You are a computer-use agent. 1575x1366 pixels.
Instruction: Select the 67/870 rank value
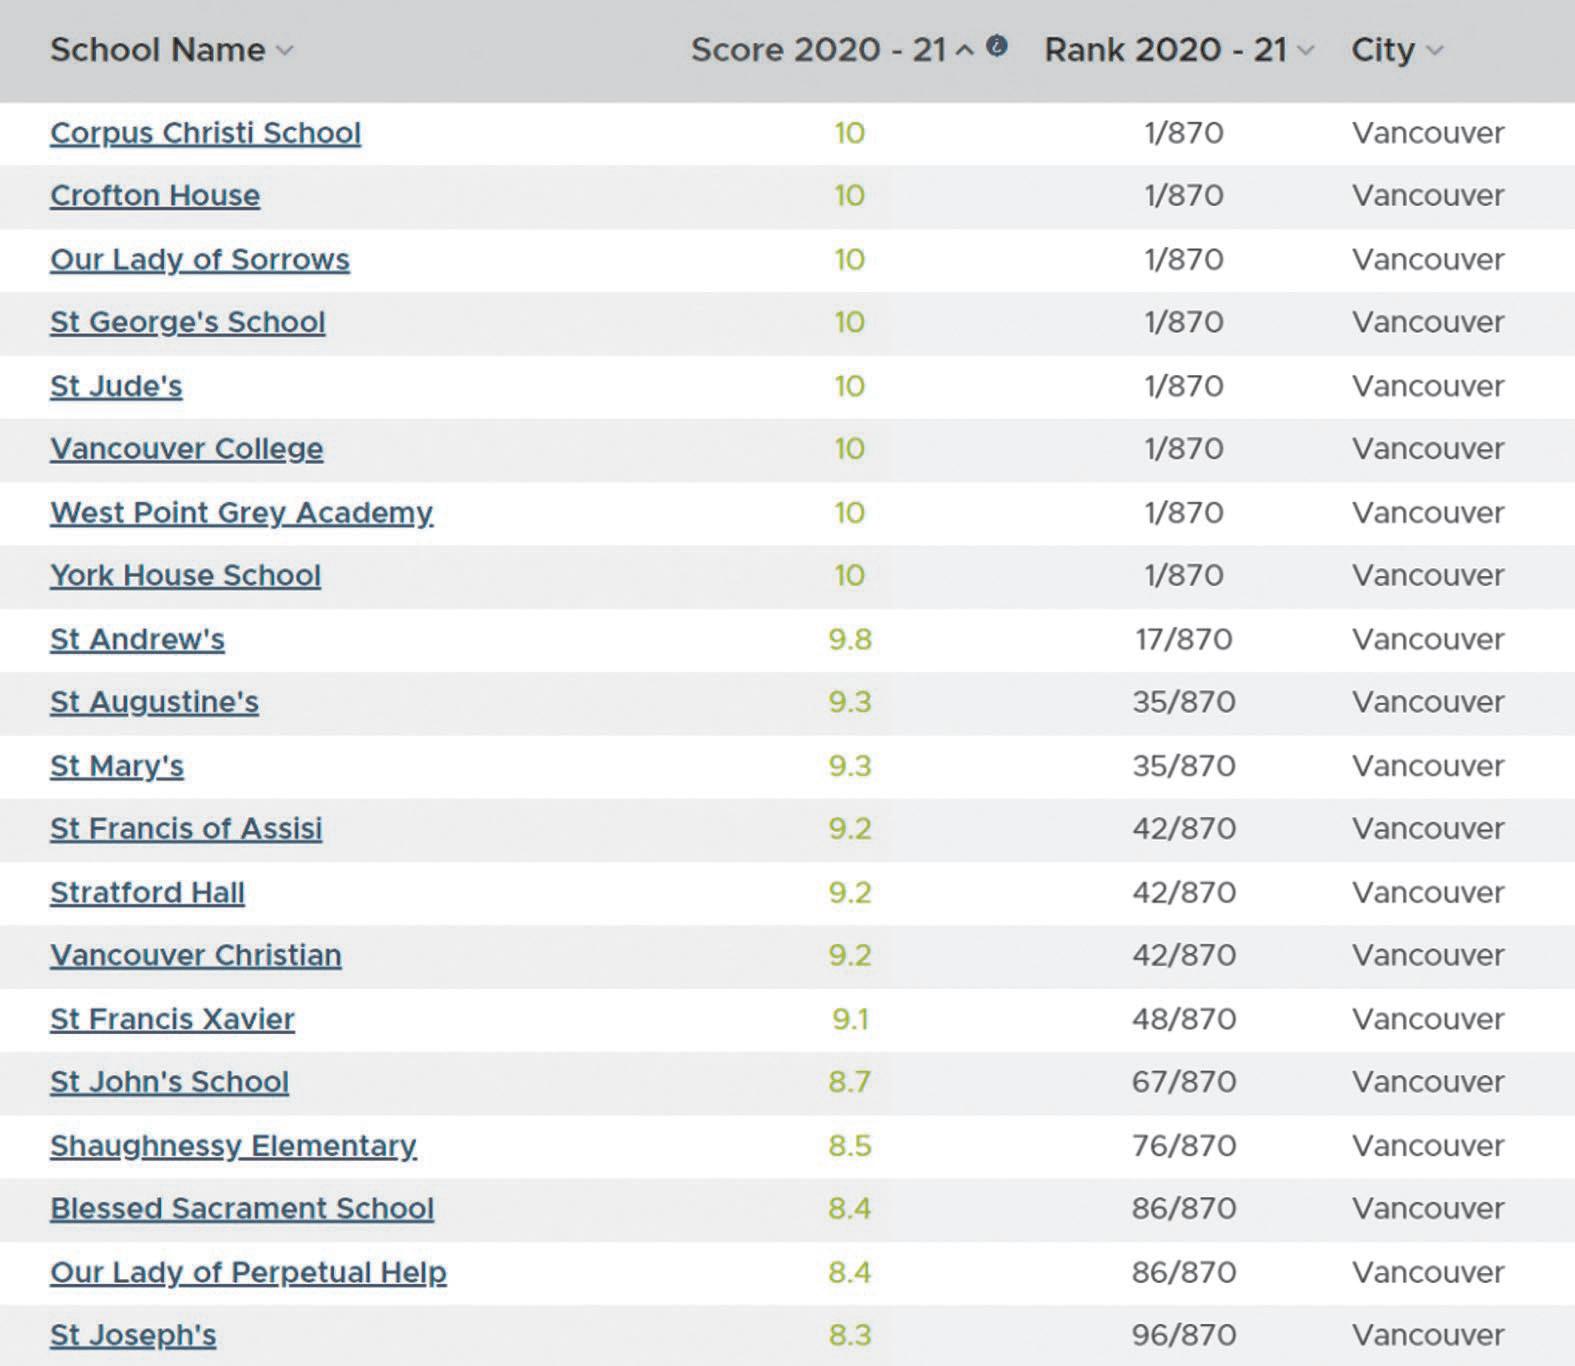(x=1184, y=1082)
